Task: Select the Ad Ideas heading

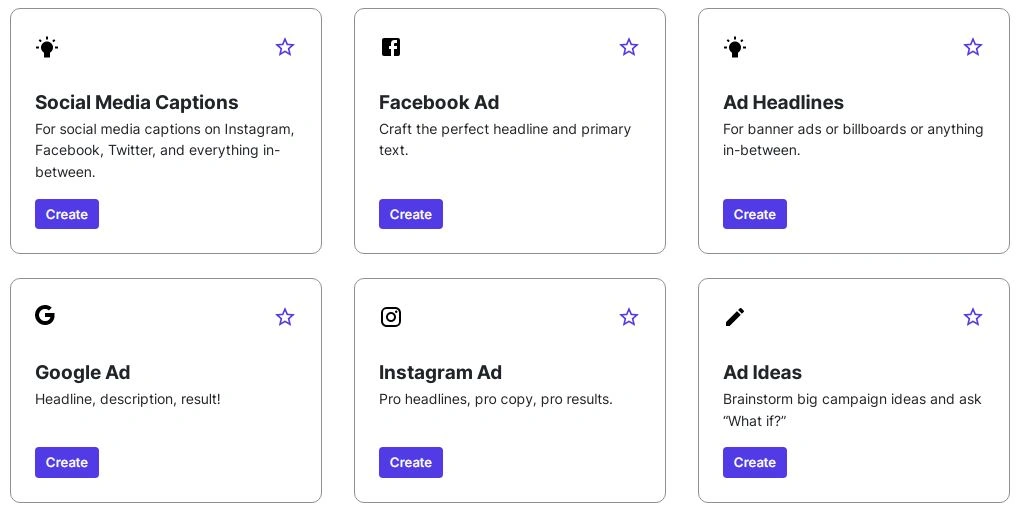Action: pos(762,372)
